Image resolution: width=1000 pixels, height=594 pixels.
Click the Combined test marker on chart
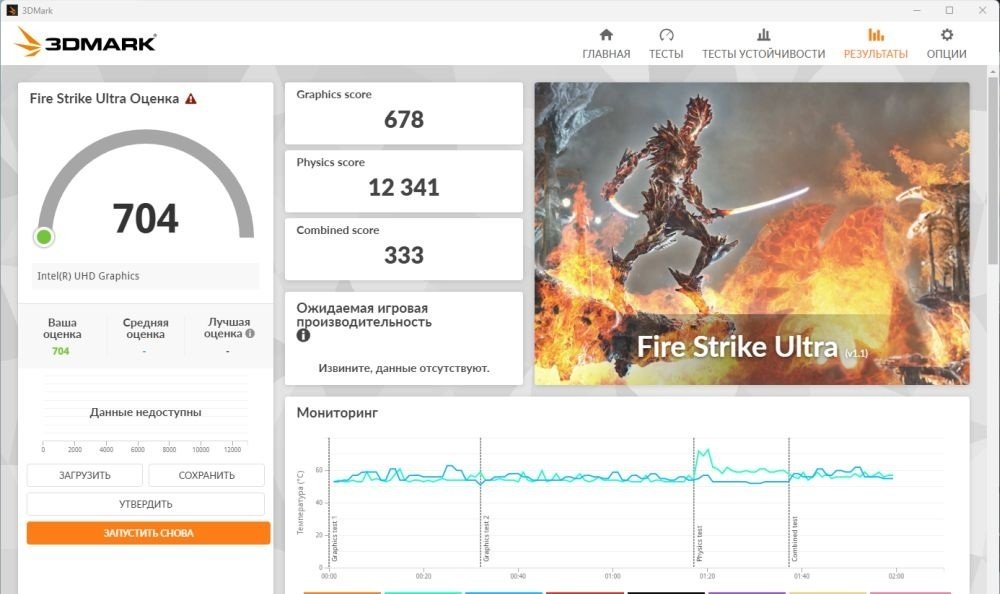(x=795, y=539)
